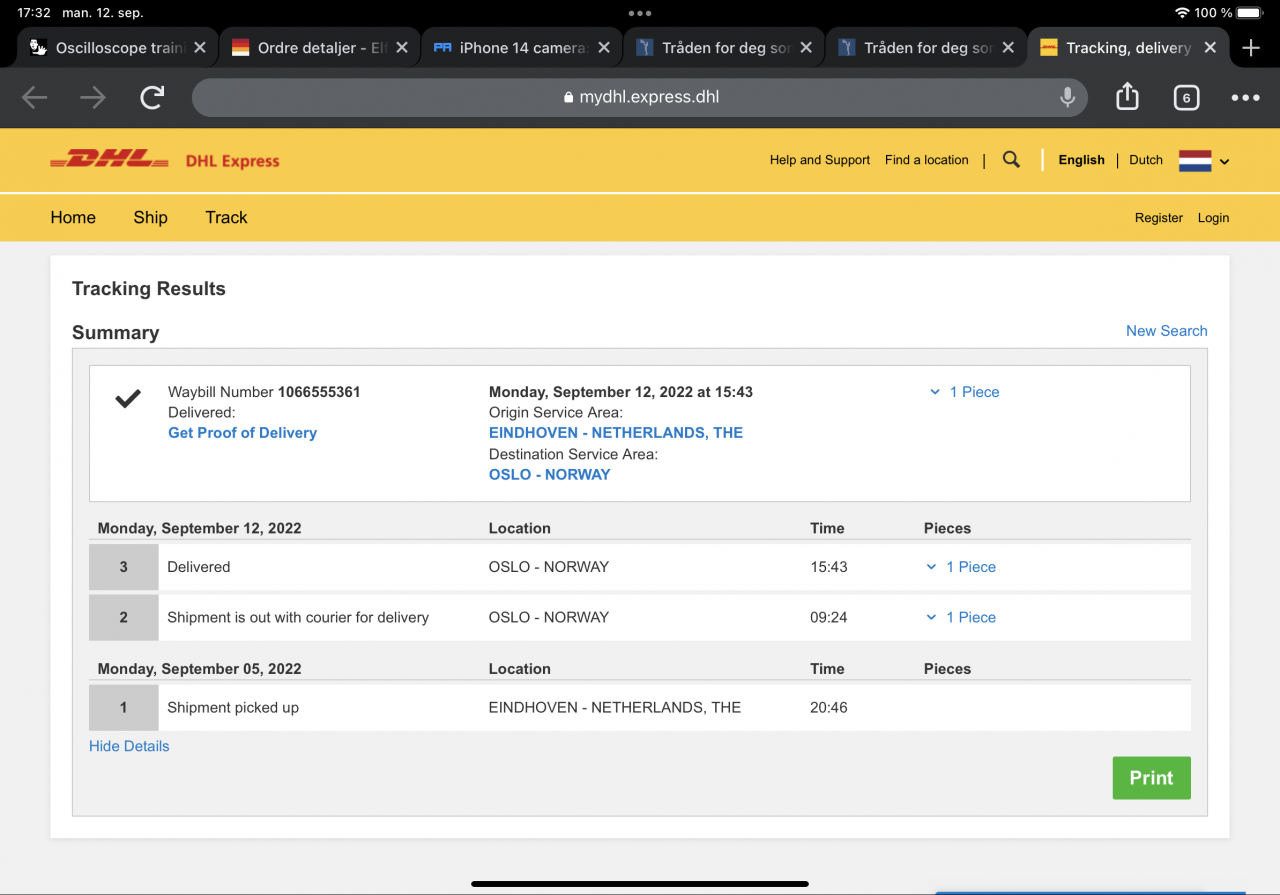Switch the language to Dutch
The width and height of the screenshot is (1280, 895).
click(1146, 160)
